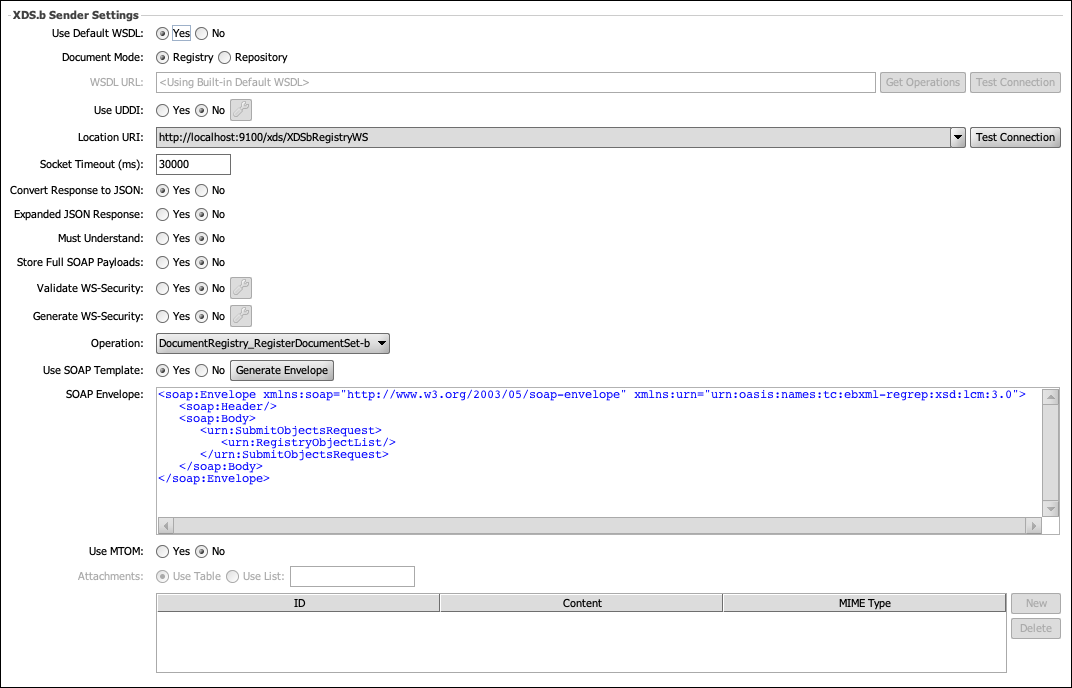Viewport: 1072px width, 688px height.
Task: Click SOAP Envelope scroll down arrow
Action: coord(1051,508)
